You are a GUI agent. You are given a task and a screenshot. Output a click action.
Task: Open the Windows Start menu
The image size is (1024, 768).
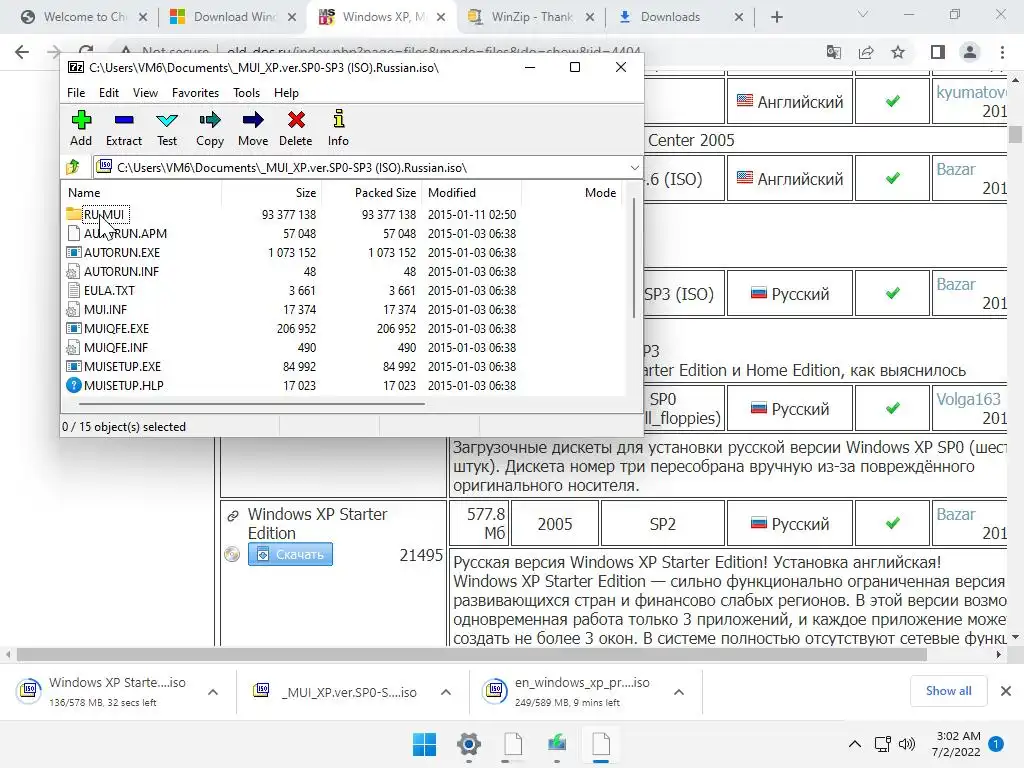(424, 744)
